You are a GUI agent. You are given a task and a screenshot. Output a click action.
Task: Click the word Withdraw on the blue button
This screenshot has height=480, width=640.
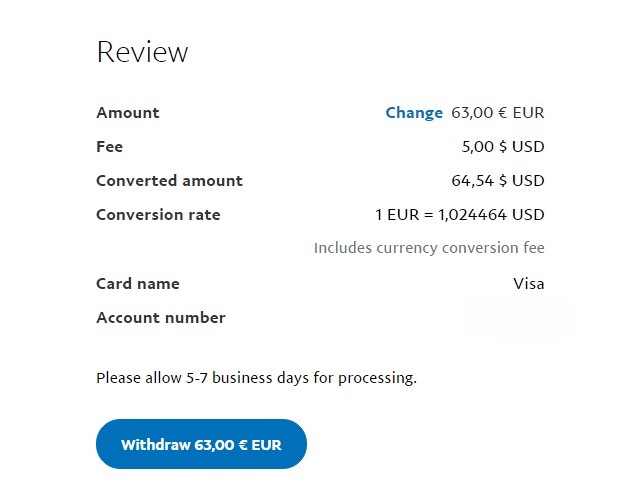(156, 444)
